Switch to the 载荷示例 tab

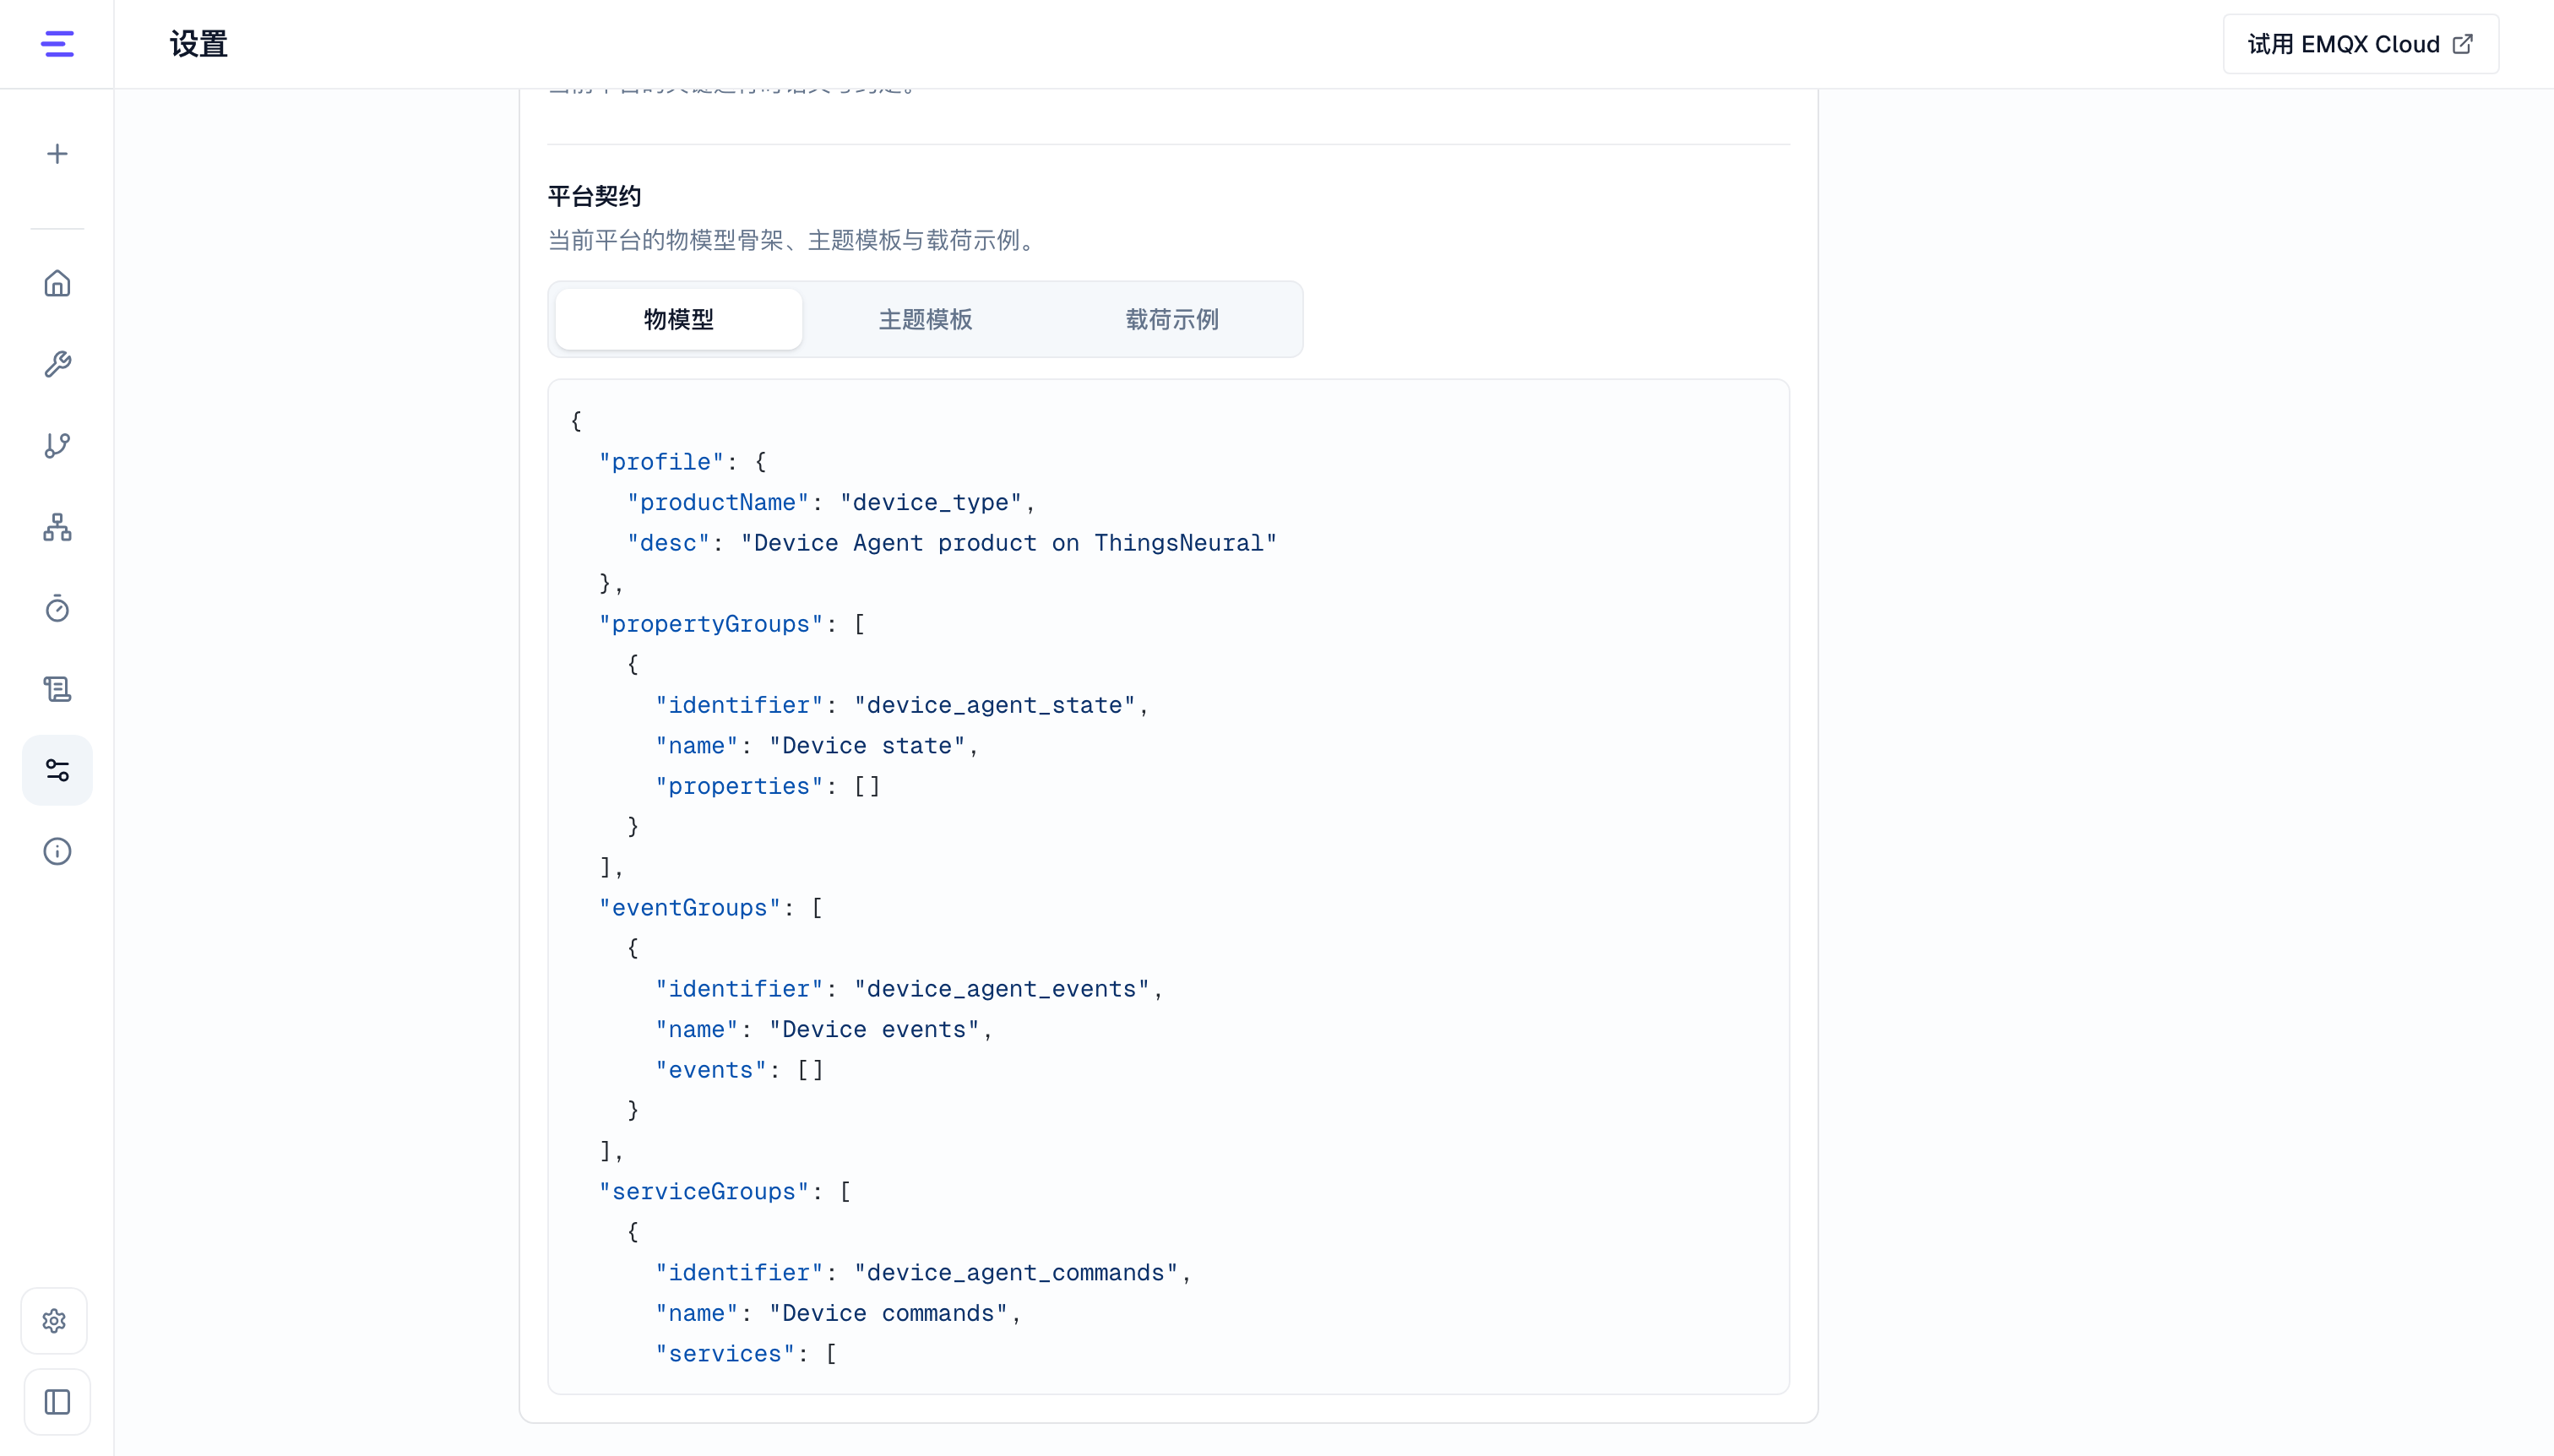coord(1172,319)
